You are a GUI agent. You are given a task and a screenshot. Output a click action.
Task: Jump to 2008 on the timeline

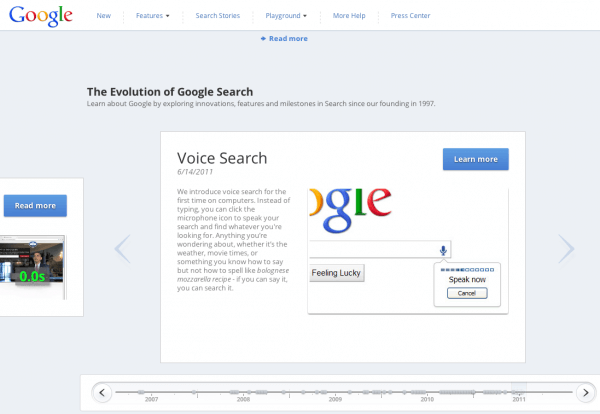coord(243,399)
